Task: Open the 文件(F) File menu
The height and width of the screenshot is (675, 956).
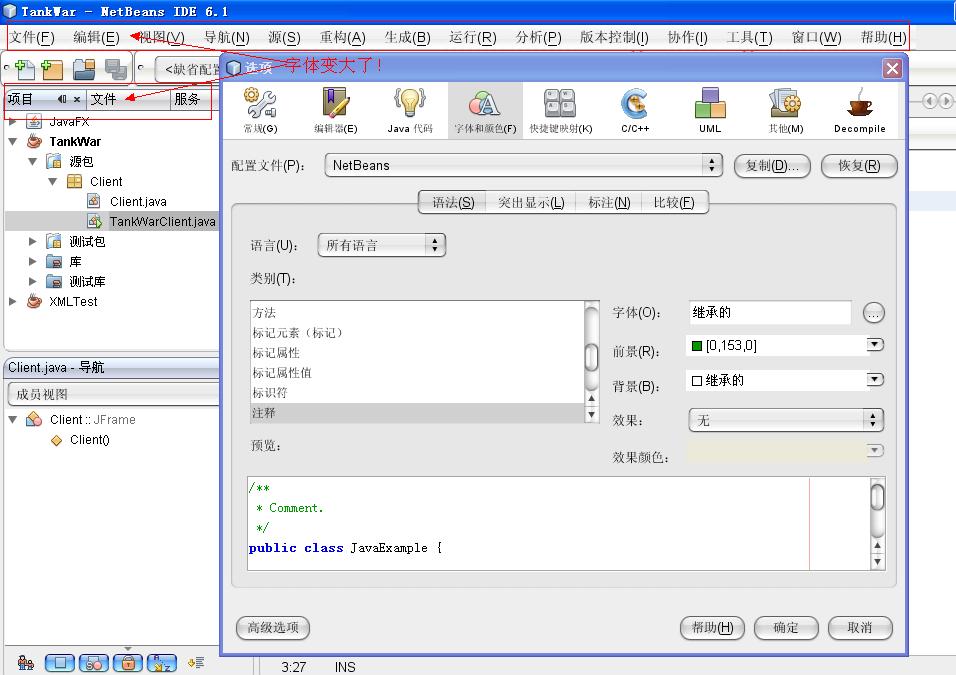Action: (32, 38)
